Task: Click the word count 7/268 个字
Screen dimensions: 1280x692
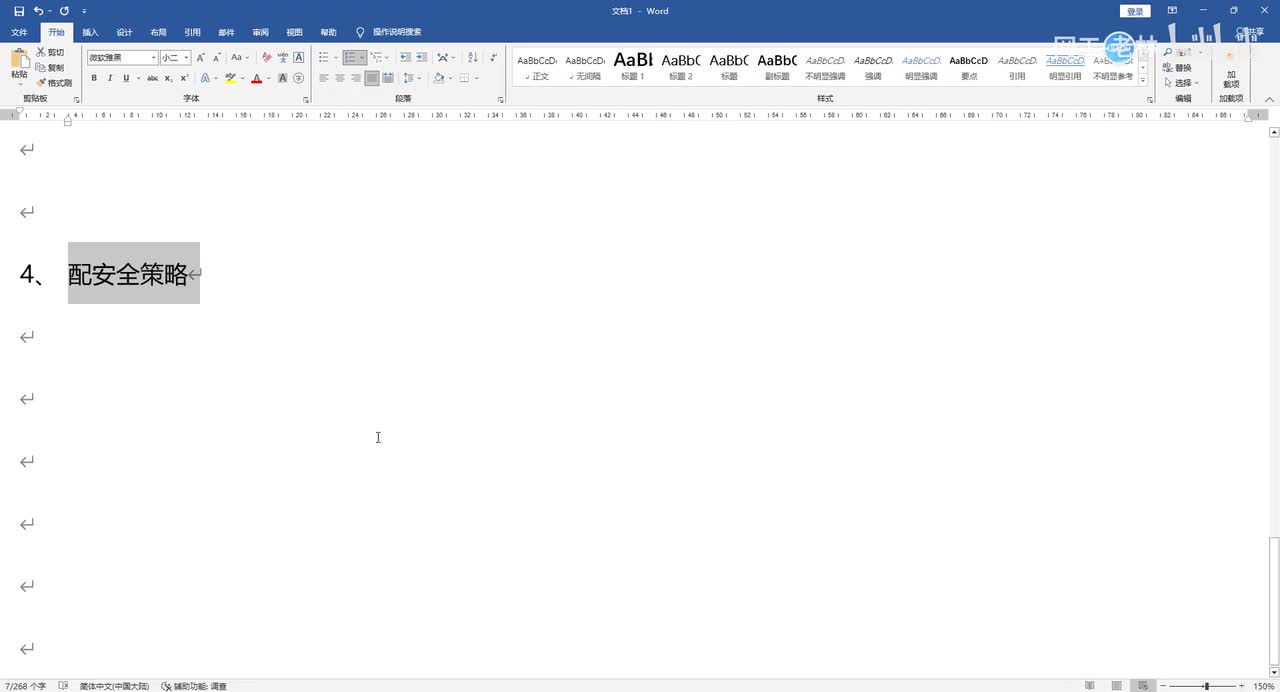Action: click(26, 686)
